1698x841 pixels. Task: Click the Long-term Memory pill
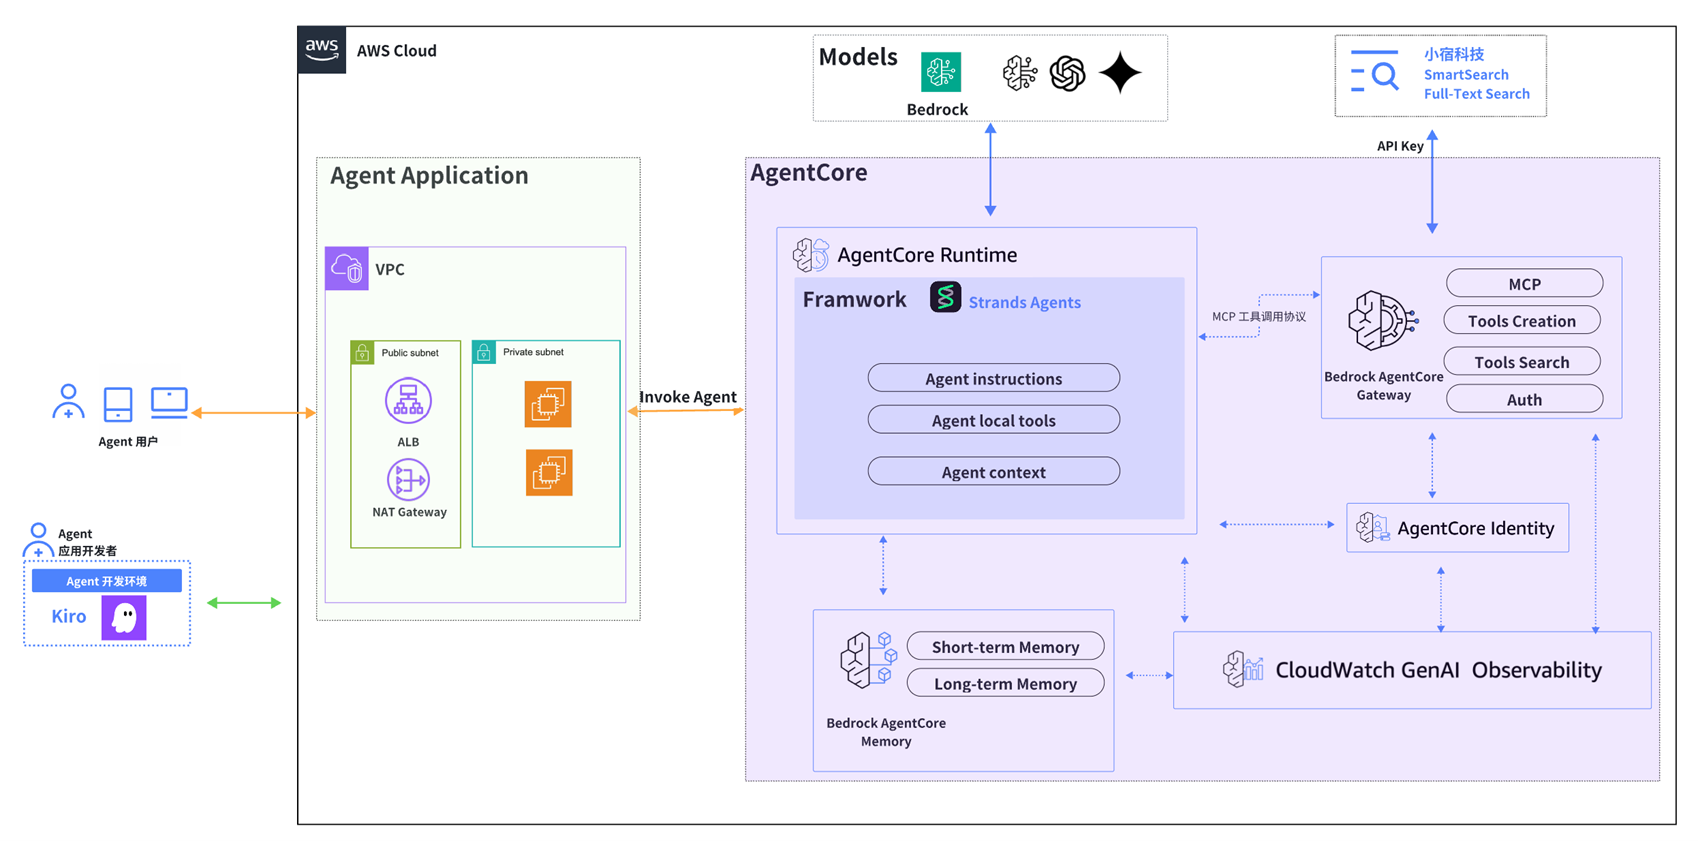1005,684
